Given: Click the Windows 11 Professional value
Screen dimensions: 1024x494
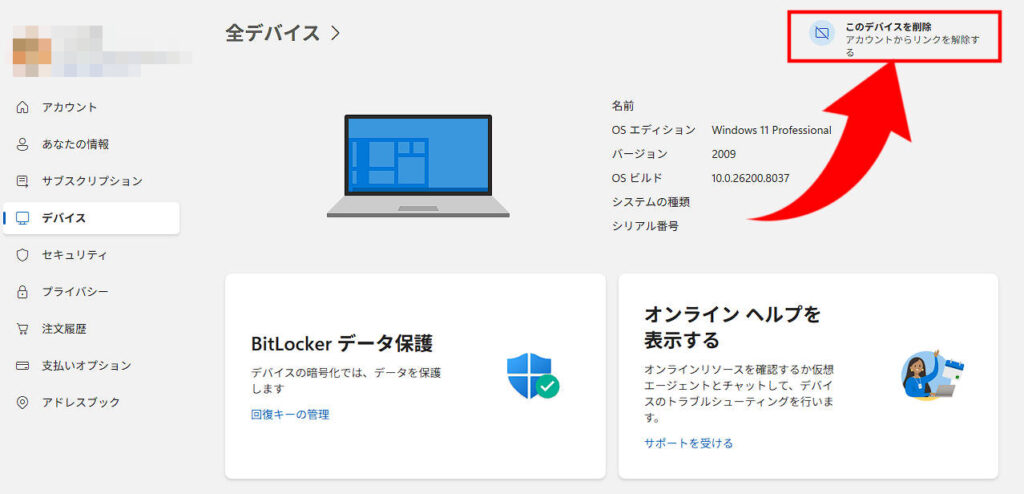Looking at the screenshot, I should tap(771, 130).
